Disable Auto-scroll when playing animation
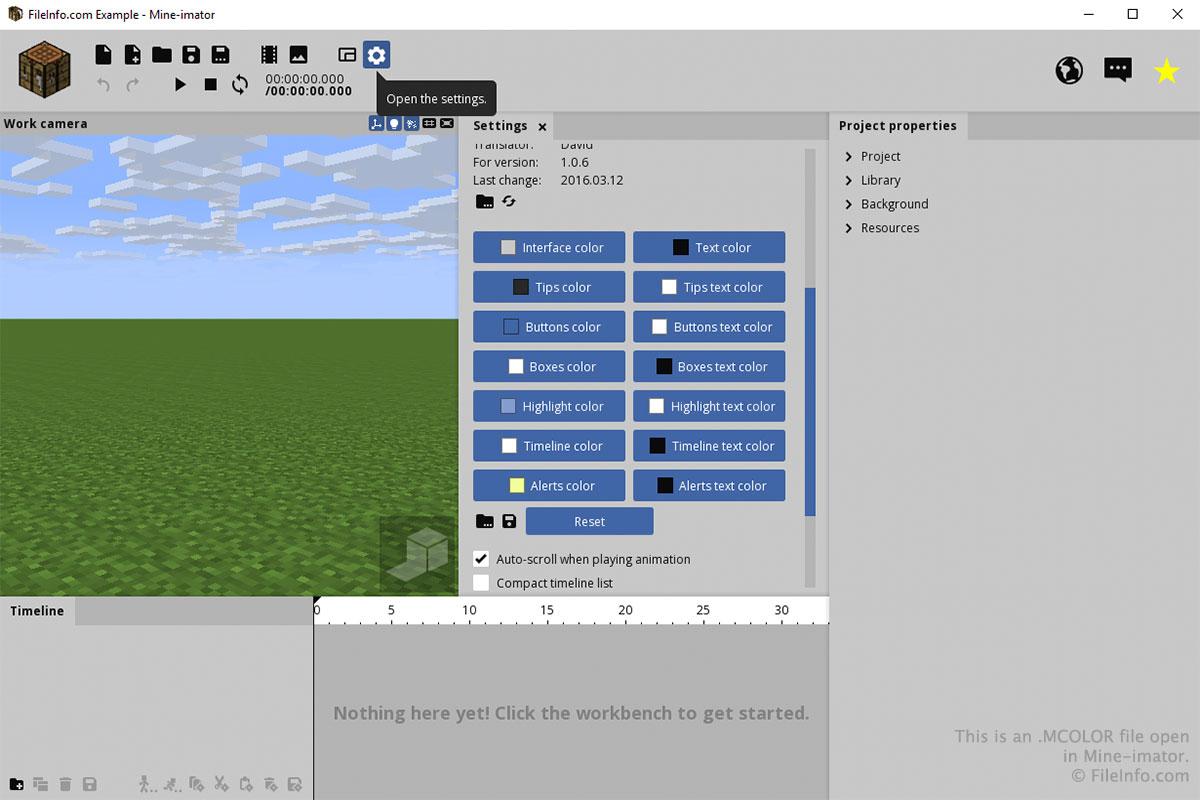The image size is (1200, 800). (x=481, y=559)
